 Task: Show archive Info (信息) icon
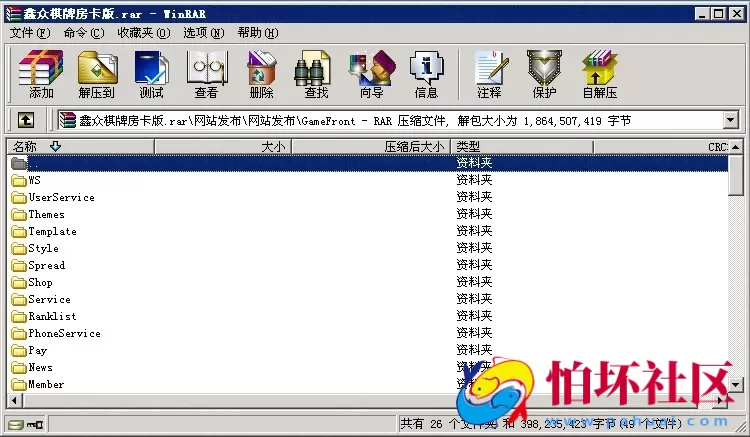(x=426, y=74)
